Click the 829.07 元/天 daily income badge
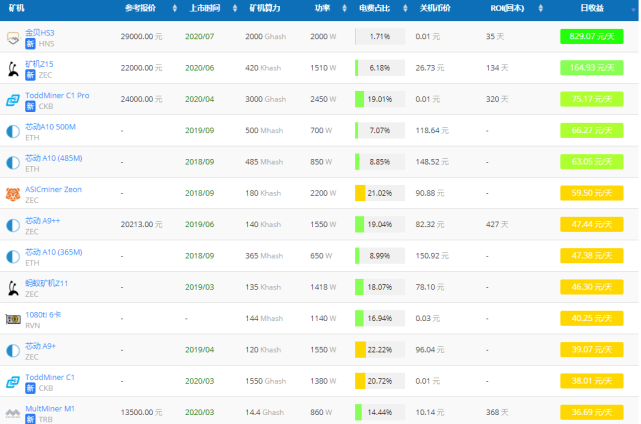The height and width of the screenshot is (424, 641). [592, 36]
